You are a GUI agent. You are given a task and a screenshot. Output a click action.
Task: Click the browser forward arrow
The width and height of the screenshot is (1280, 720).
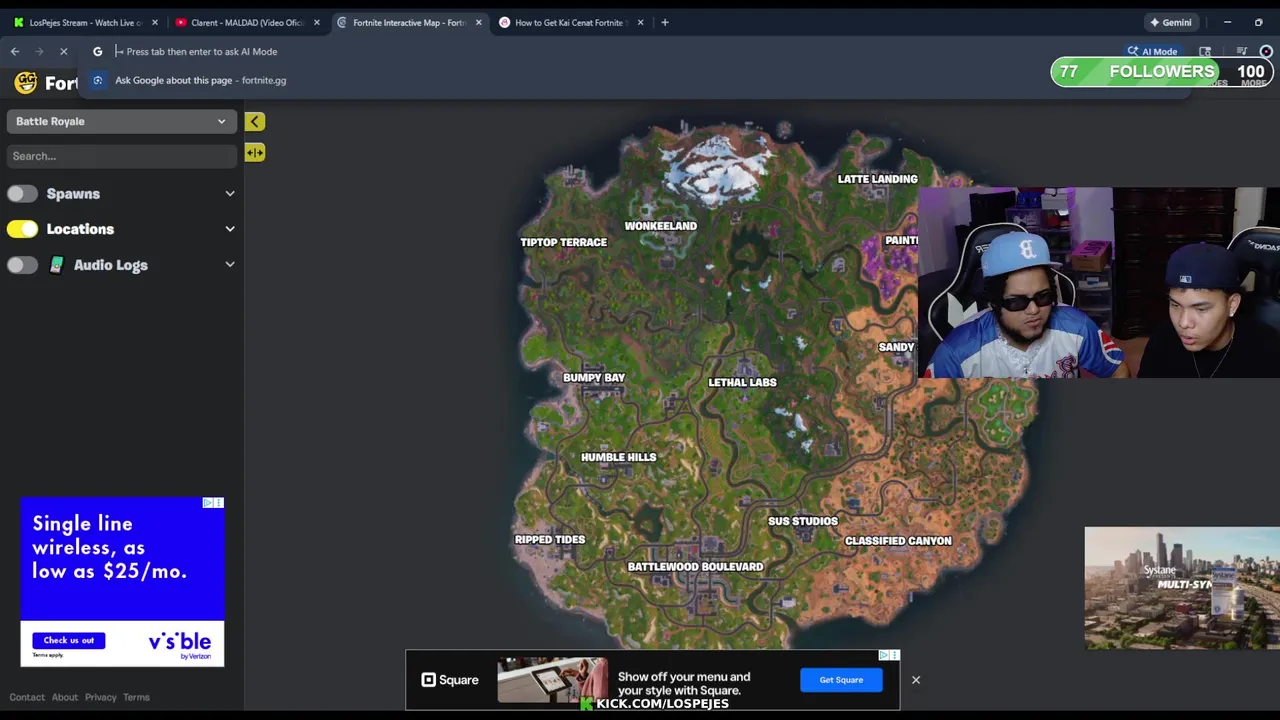39,51
